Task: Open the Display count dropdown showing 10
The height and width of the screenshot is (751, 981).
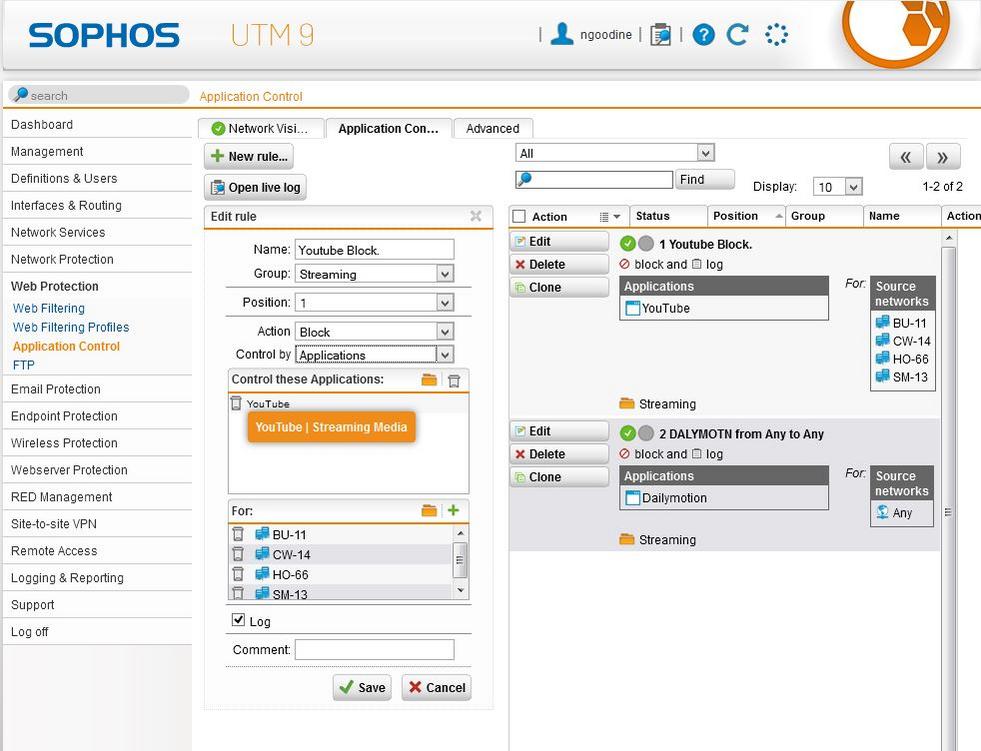Action: pos(838,186)
